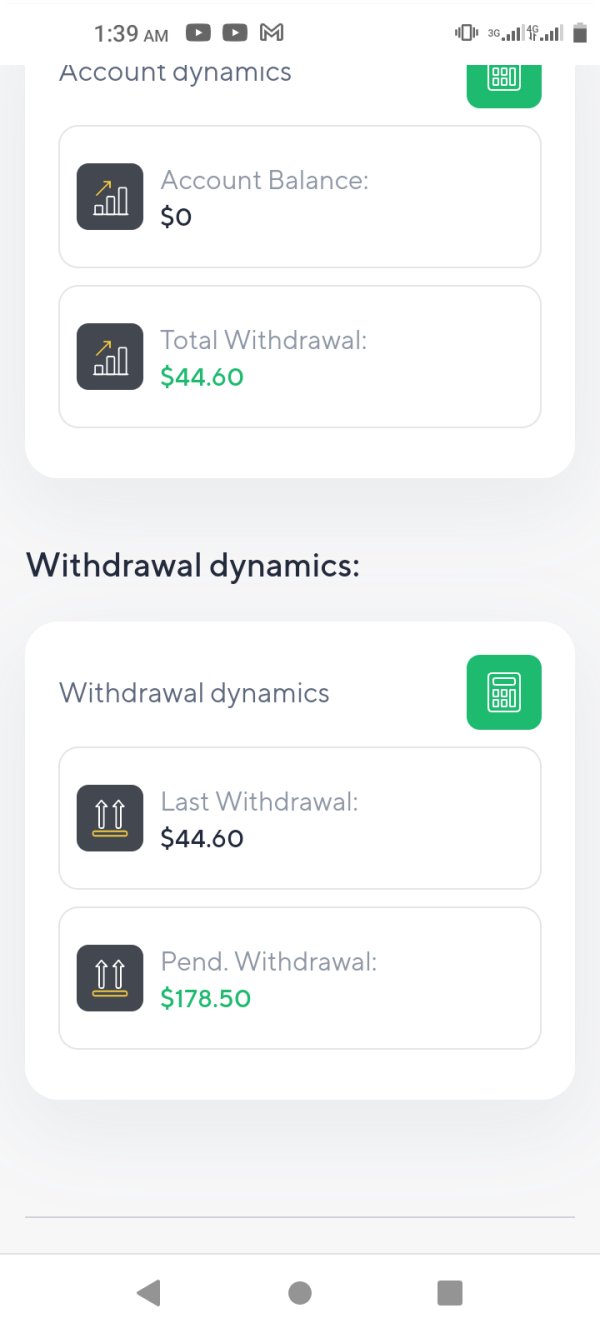Open the Total Withdrawal card
600x1333 pixels.
click(x=300, y=357)
